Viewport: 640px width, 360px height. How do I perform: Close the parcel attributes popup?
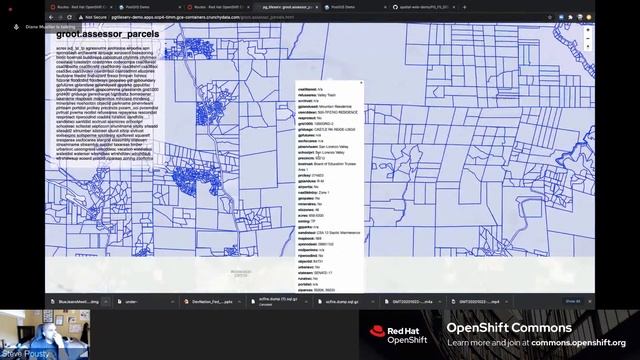tap(361, 83)
